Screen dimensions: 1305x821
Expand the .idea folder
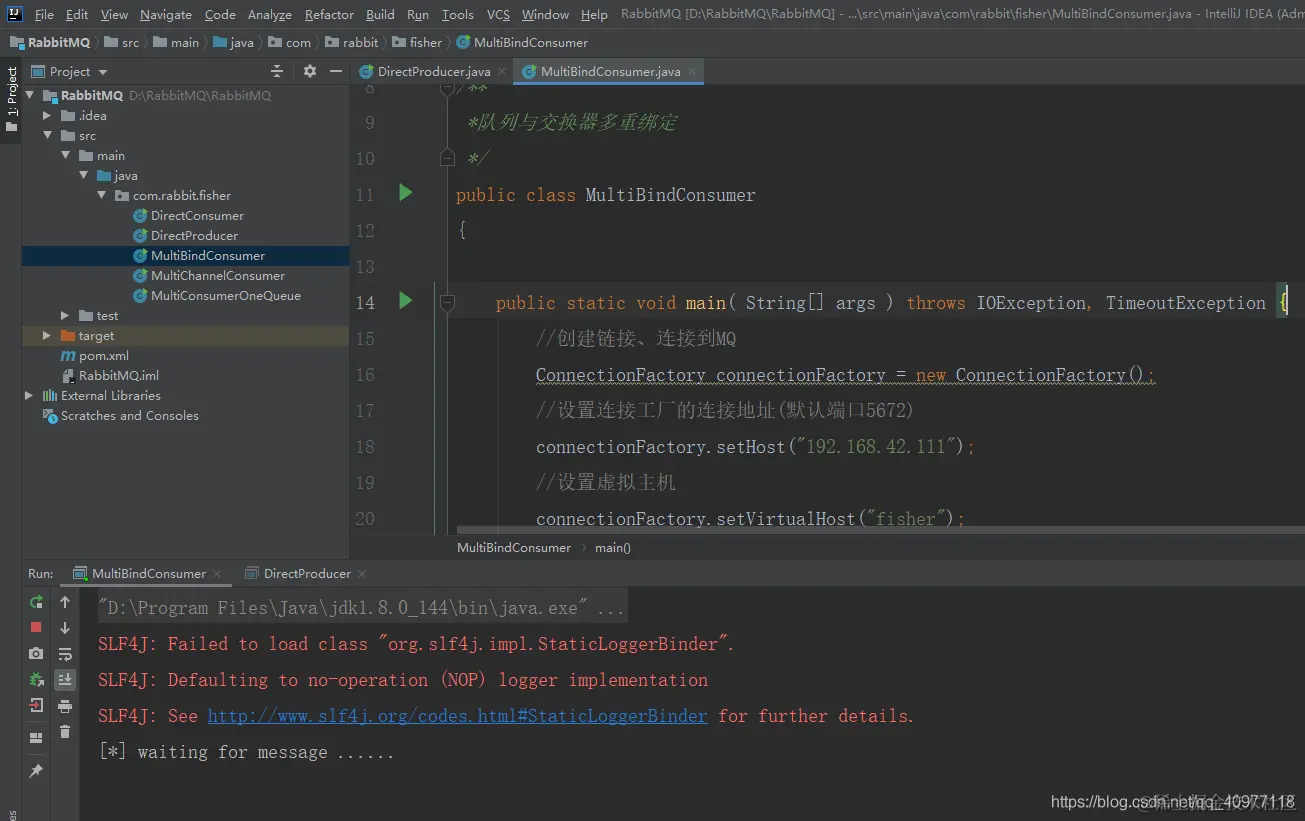[47, 116]
